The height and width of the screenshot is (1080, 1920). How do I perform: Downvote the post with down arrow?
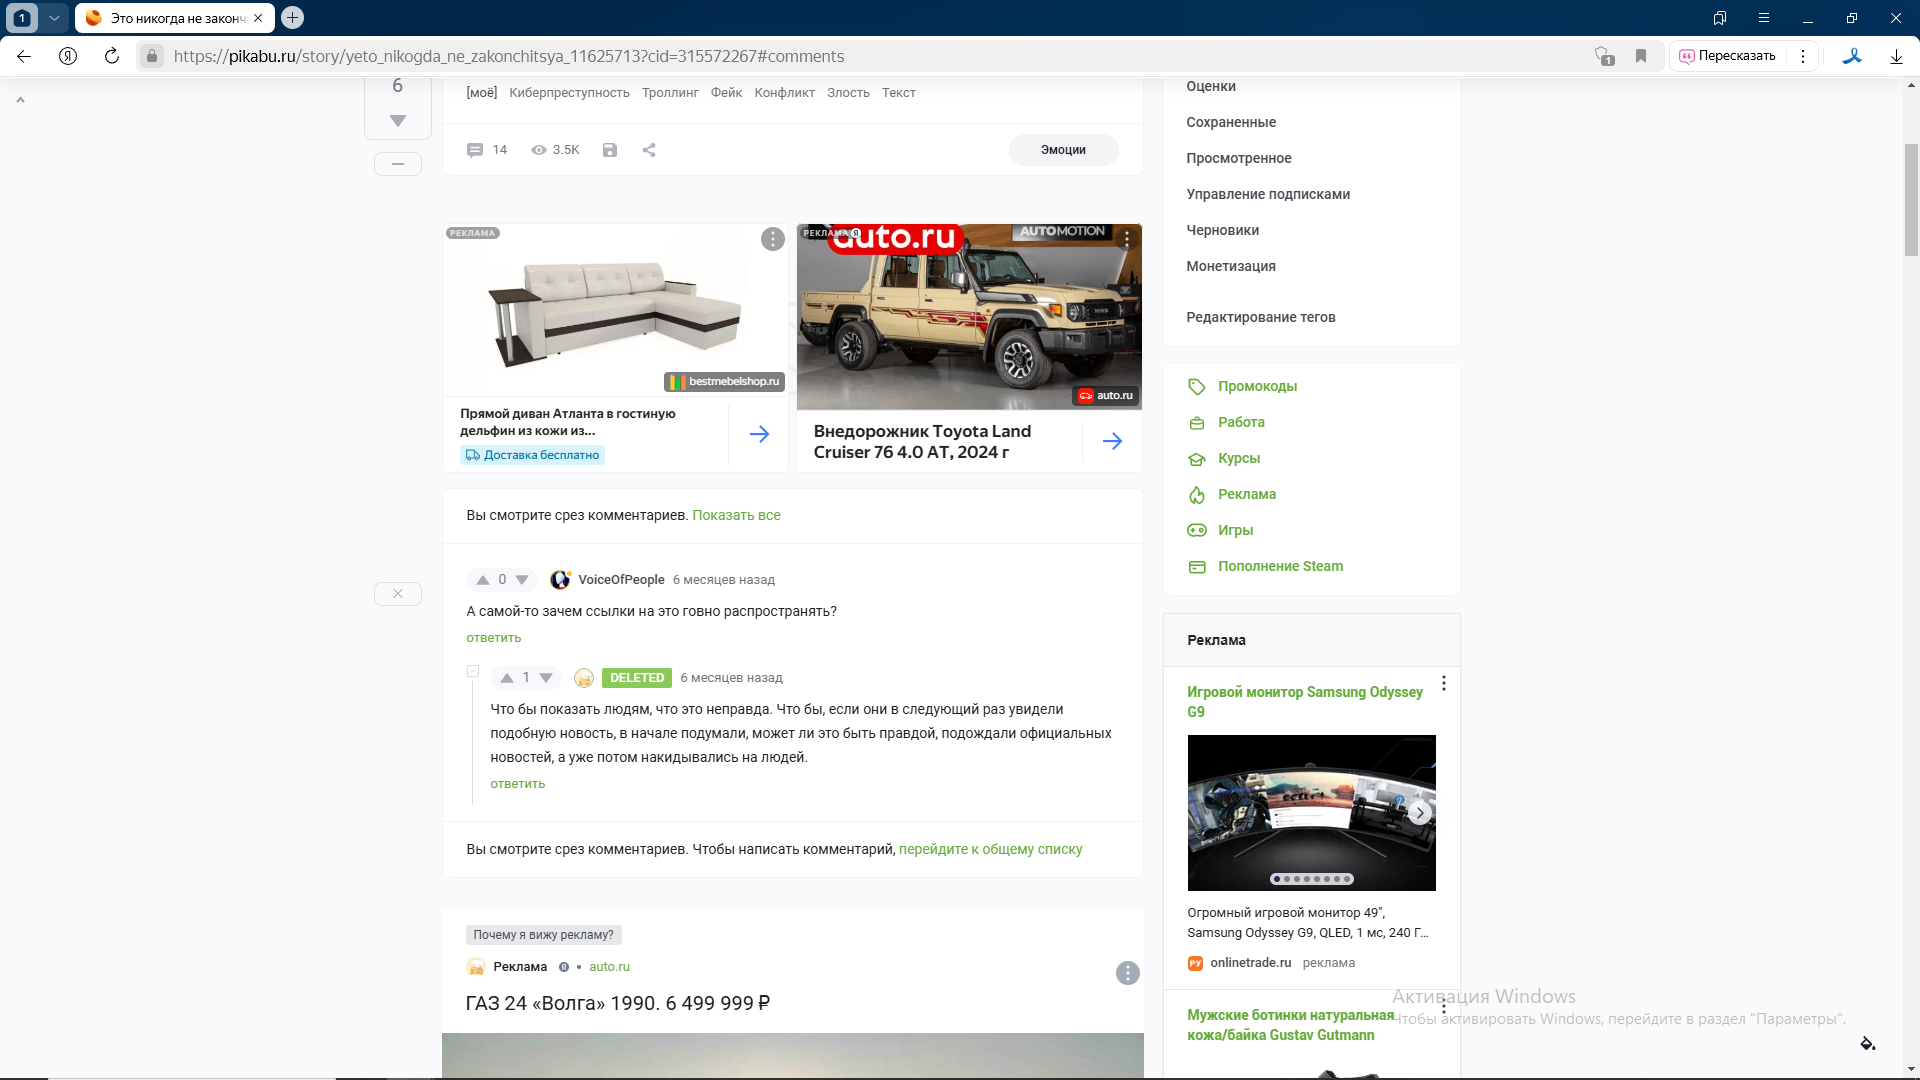click(398, 121)
